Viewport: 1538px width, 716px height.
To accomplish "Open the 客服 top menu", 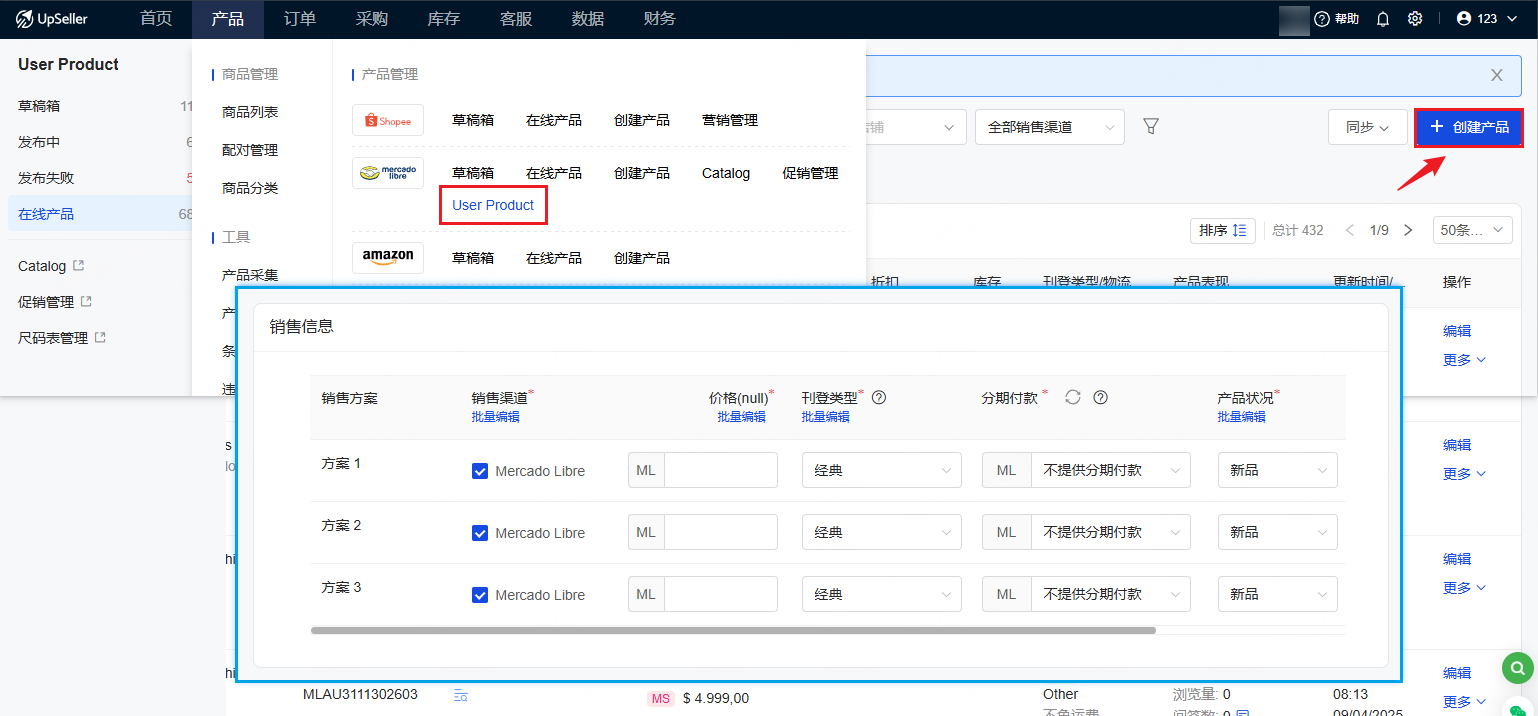I will pyautogui.click(x=516, y=19).
